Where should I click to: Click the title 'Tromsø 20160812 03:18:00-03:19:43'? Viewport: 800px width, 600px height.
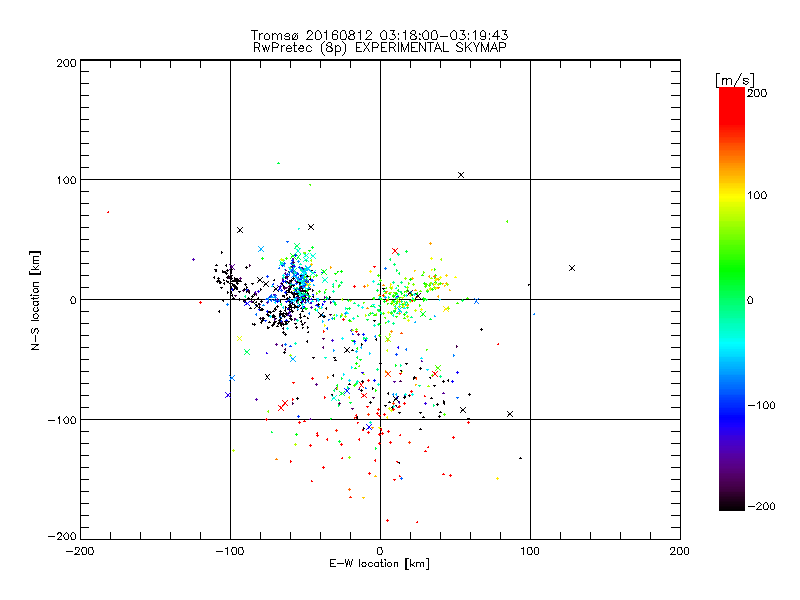[379, 35]
